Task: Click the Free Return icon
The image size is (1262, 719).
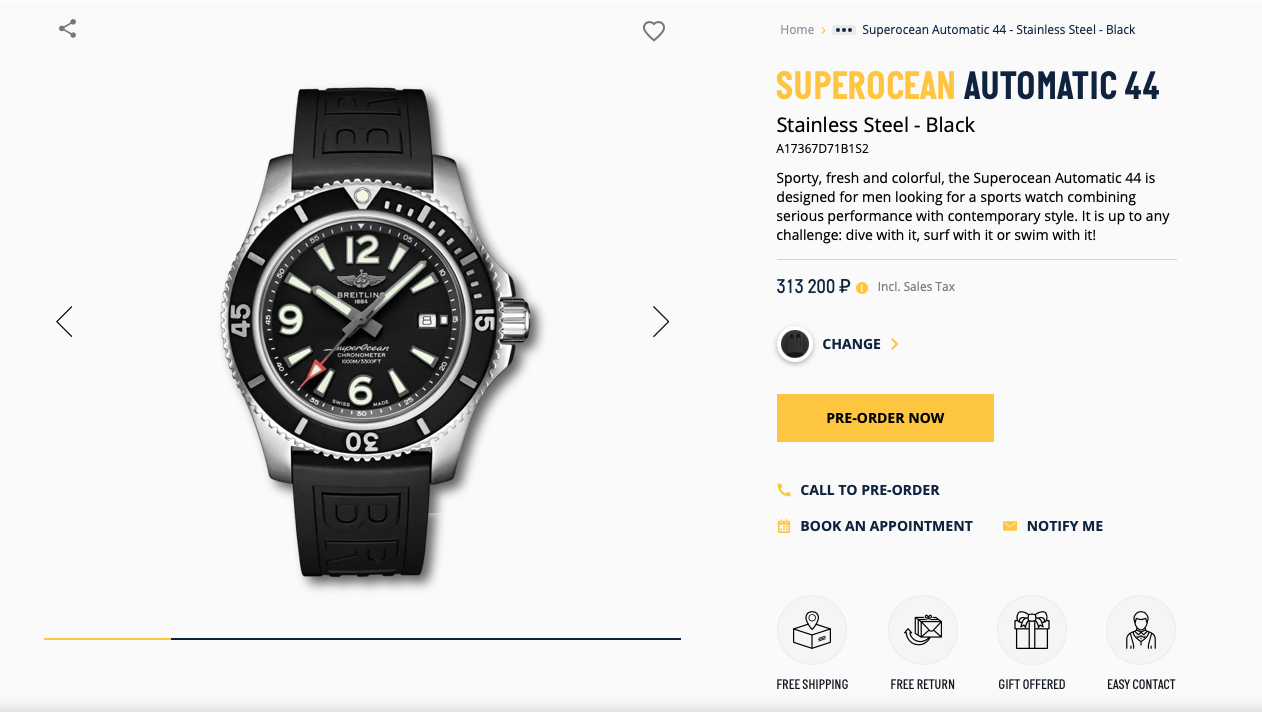Action: tap(922, 630)
